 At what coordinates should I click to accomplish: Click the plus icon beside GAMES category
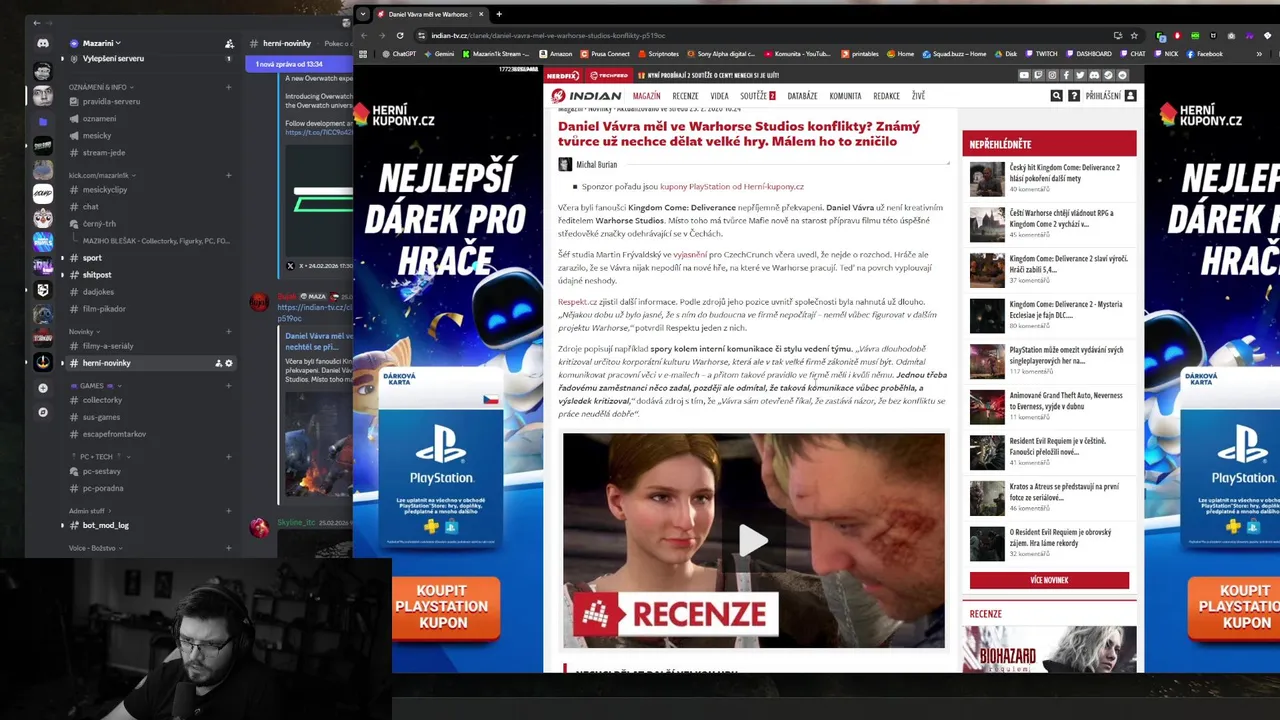[228, 385]
